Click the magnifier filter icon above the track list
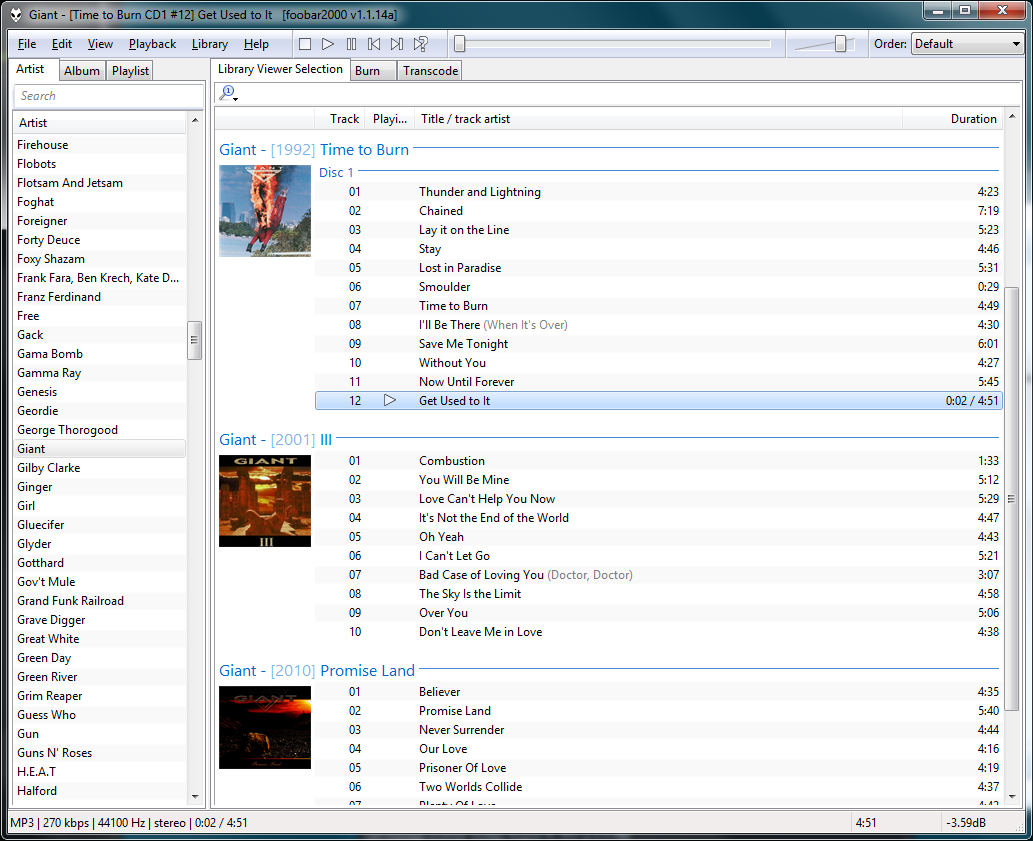 [x=226, y=91]
